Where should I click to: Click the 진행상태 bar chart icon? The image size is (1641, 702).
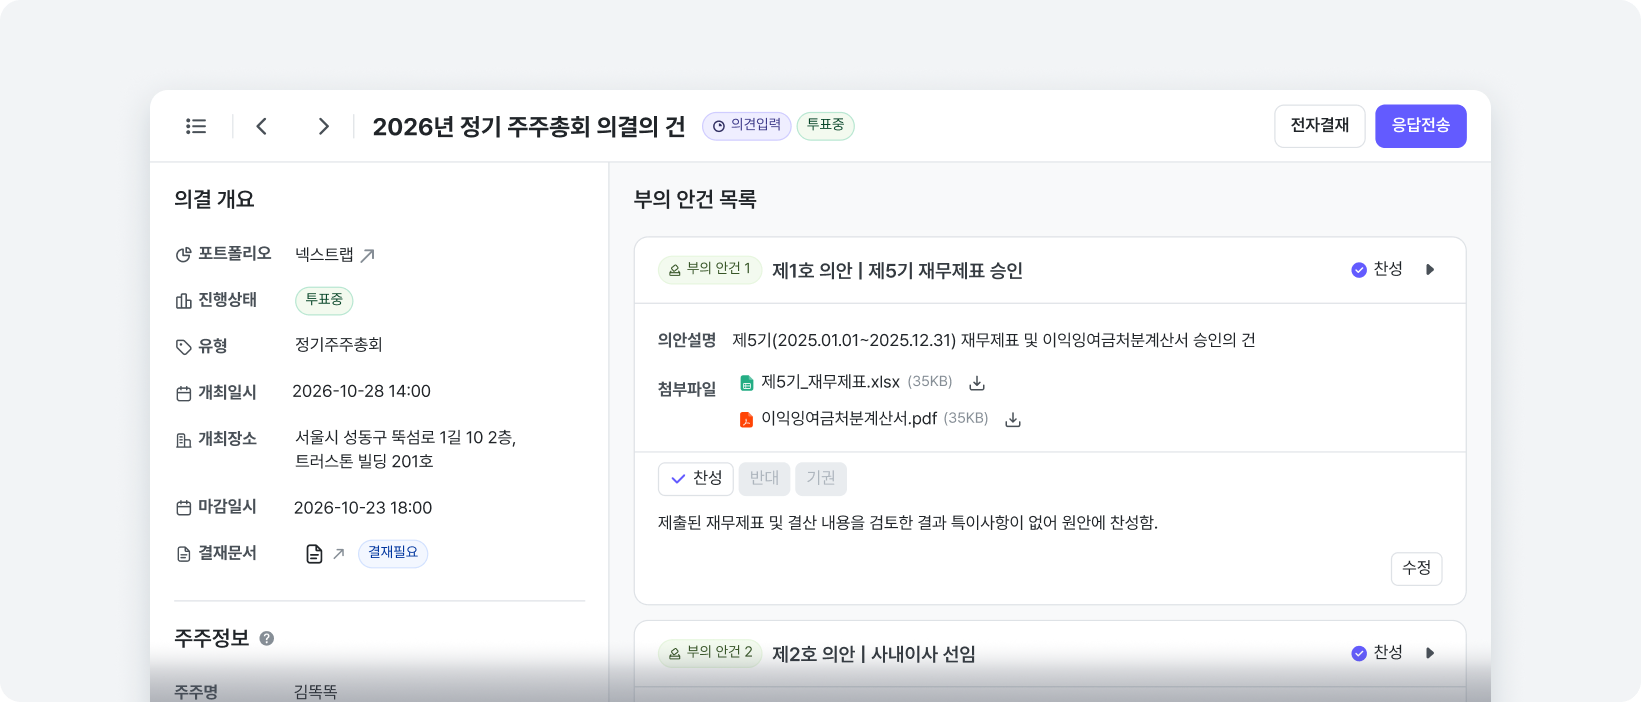(183, 301)
